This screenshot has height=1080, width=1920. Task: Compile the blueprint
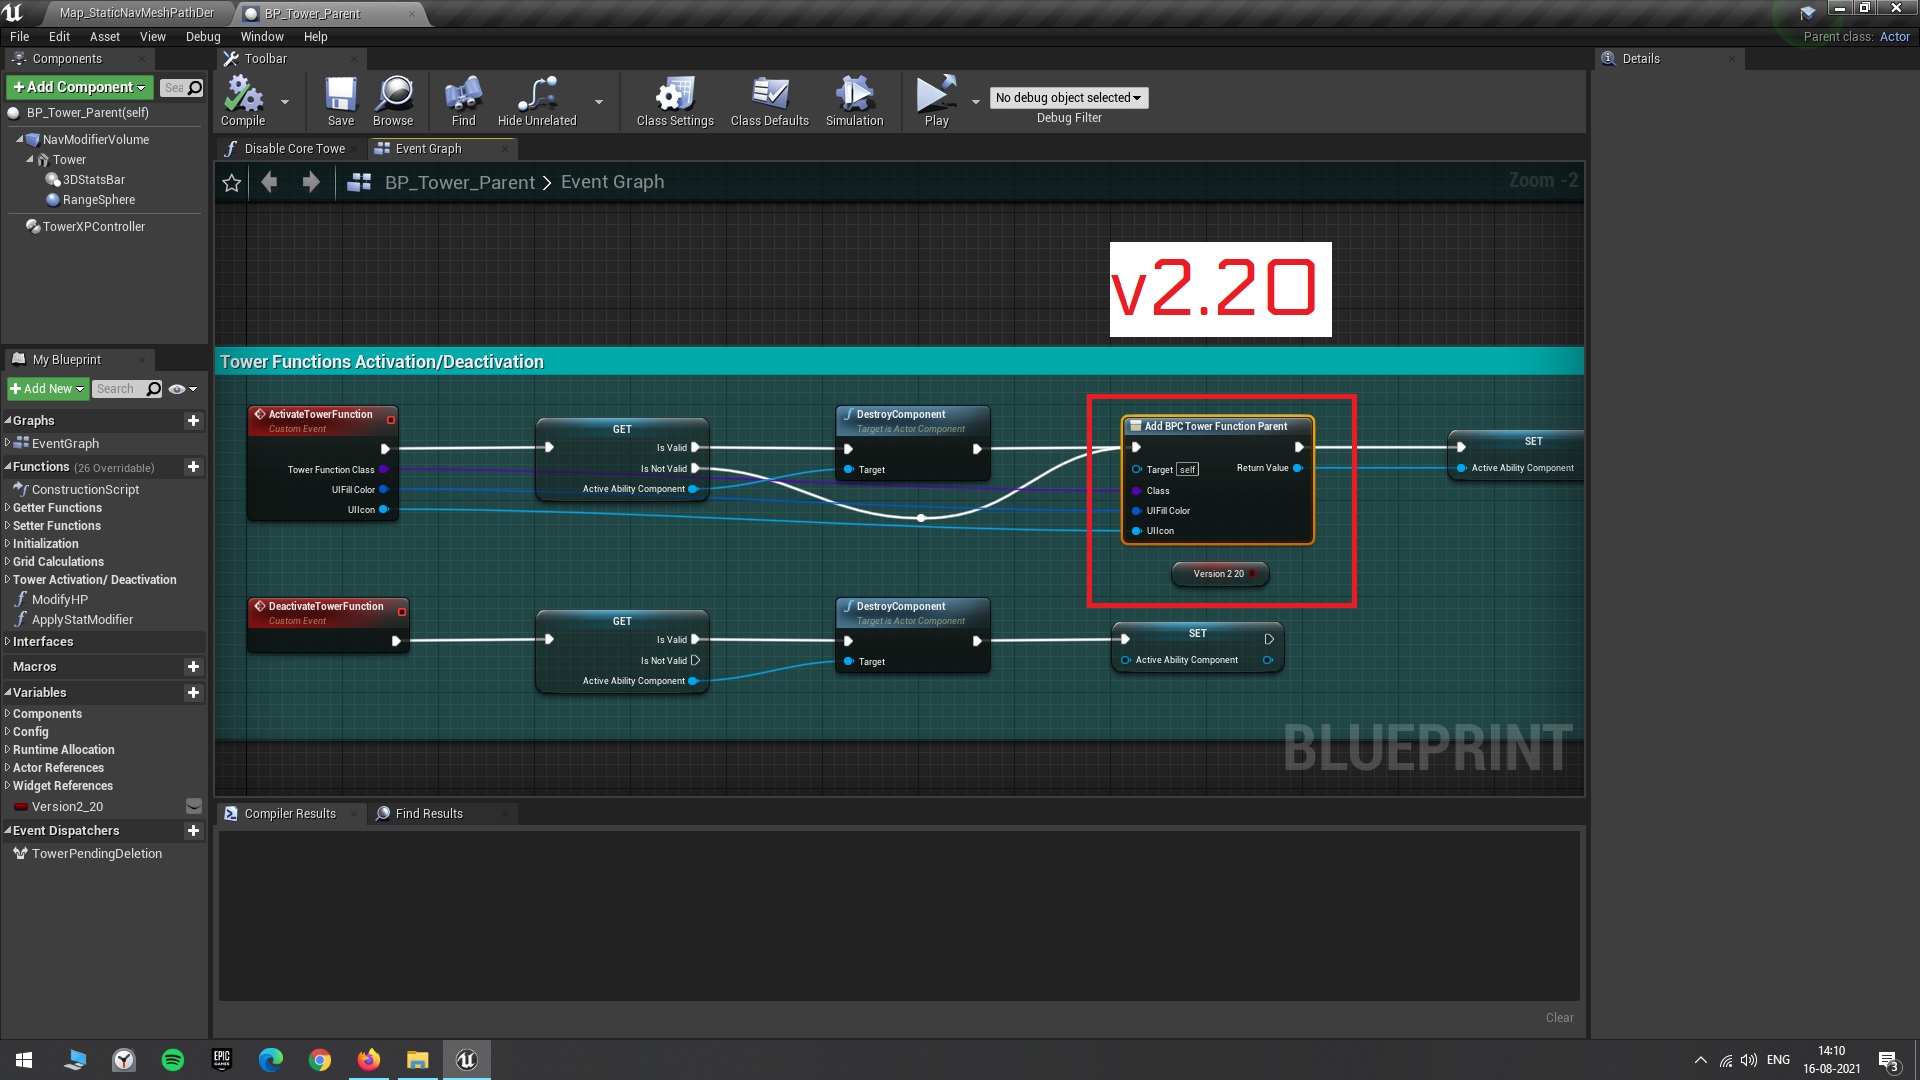point(243,100)
